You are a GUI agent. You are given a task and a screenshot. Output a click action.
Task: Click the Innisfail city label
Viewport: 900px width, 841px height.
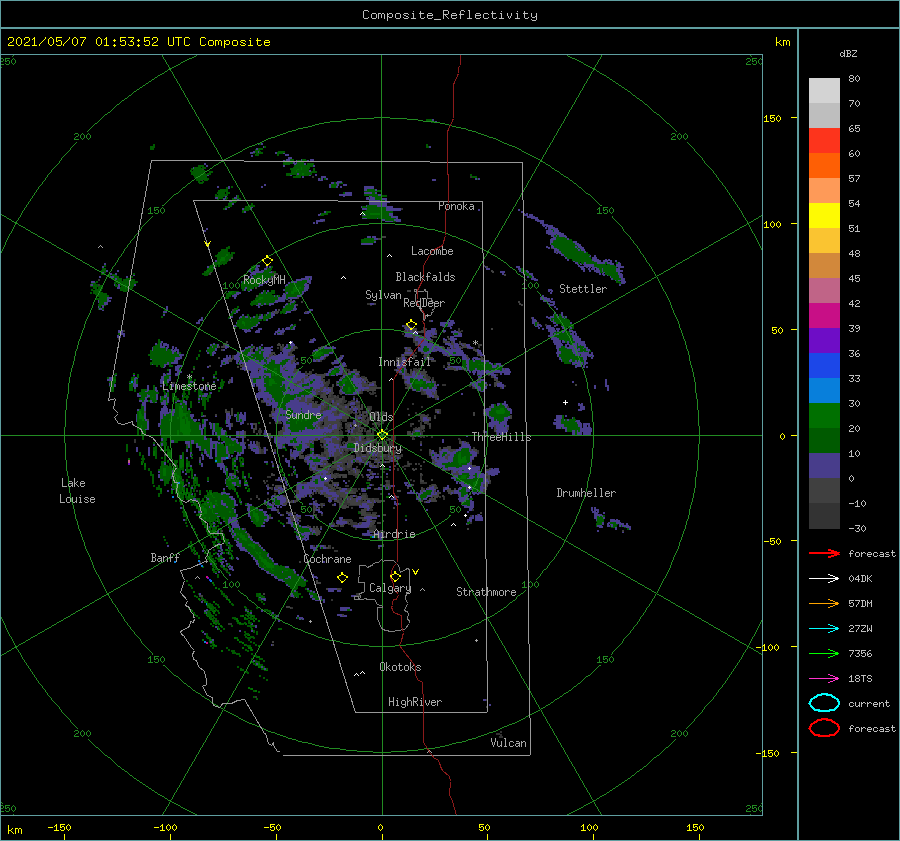tap(404, 362)
